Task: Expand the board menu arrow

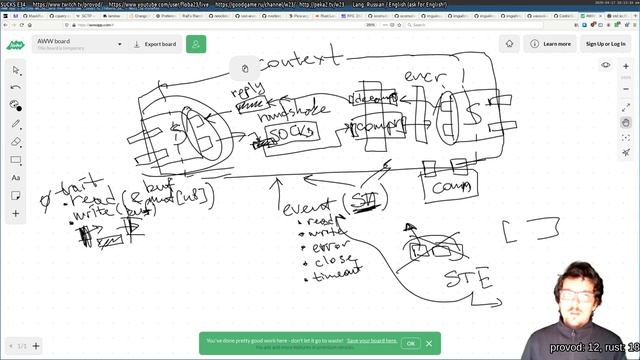Action: (x=120, y=44)
